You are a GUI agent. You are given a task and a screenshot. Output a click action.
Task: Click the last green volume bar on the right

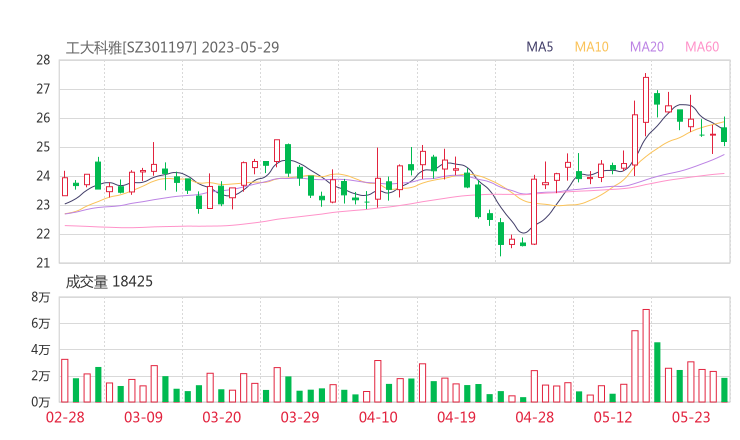click(x=724, y=390)
